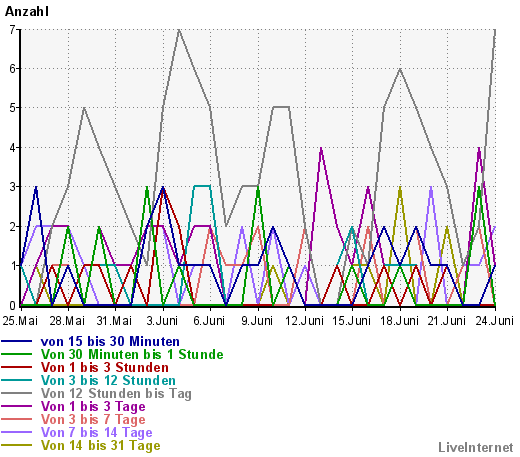Click the '15.Juni' x-axis label
The height and width of the screenshot is (457, 520).
tap(352, 321)
